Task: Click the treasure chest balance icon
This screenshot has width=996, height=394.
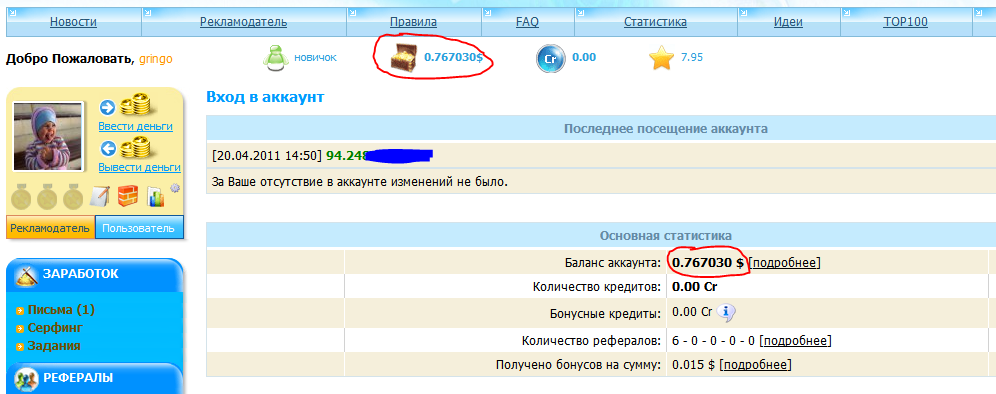Action: [x=403, y=58]
